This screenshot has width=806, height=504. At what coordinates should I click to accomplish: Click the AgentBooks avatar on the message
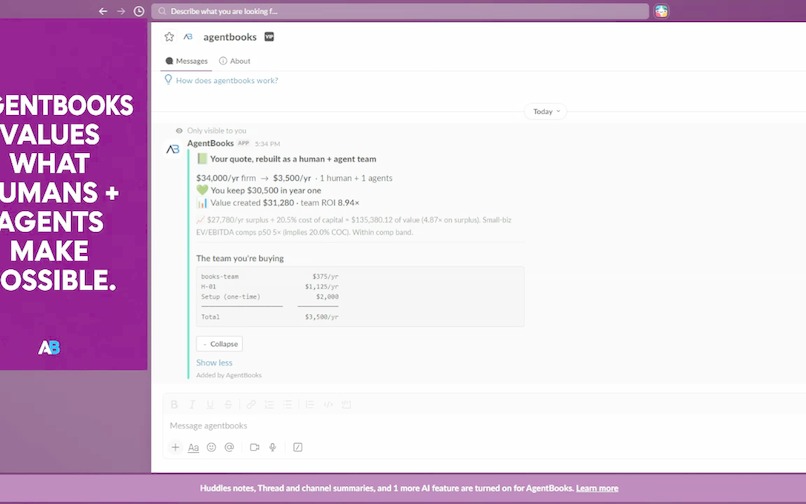(x=173, y=149)
